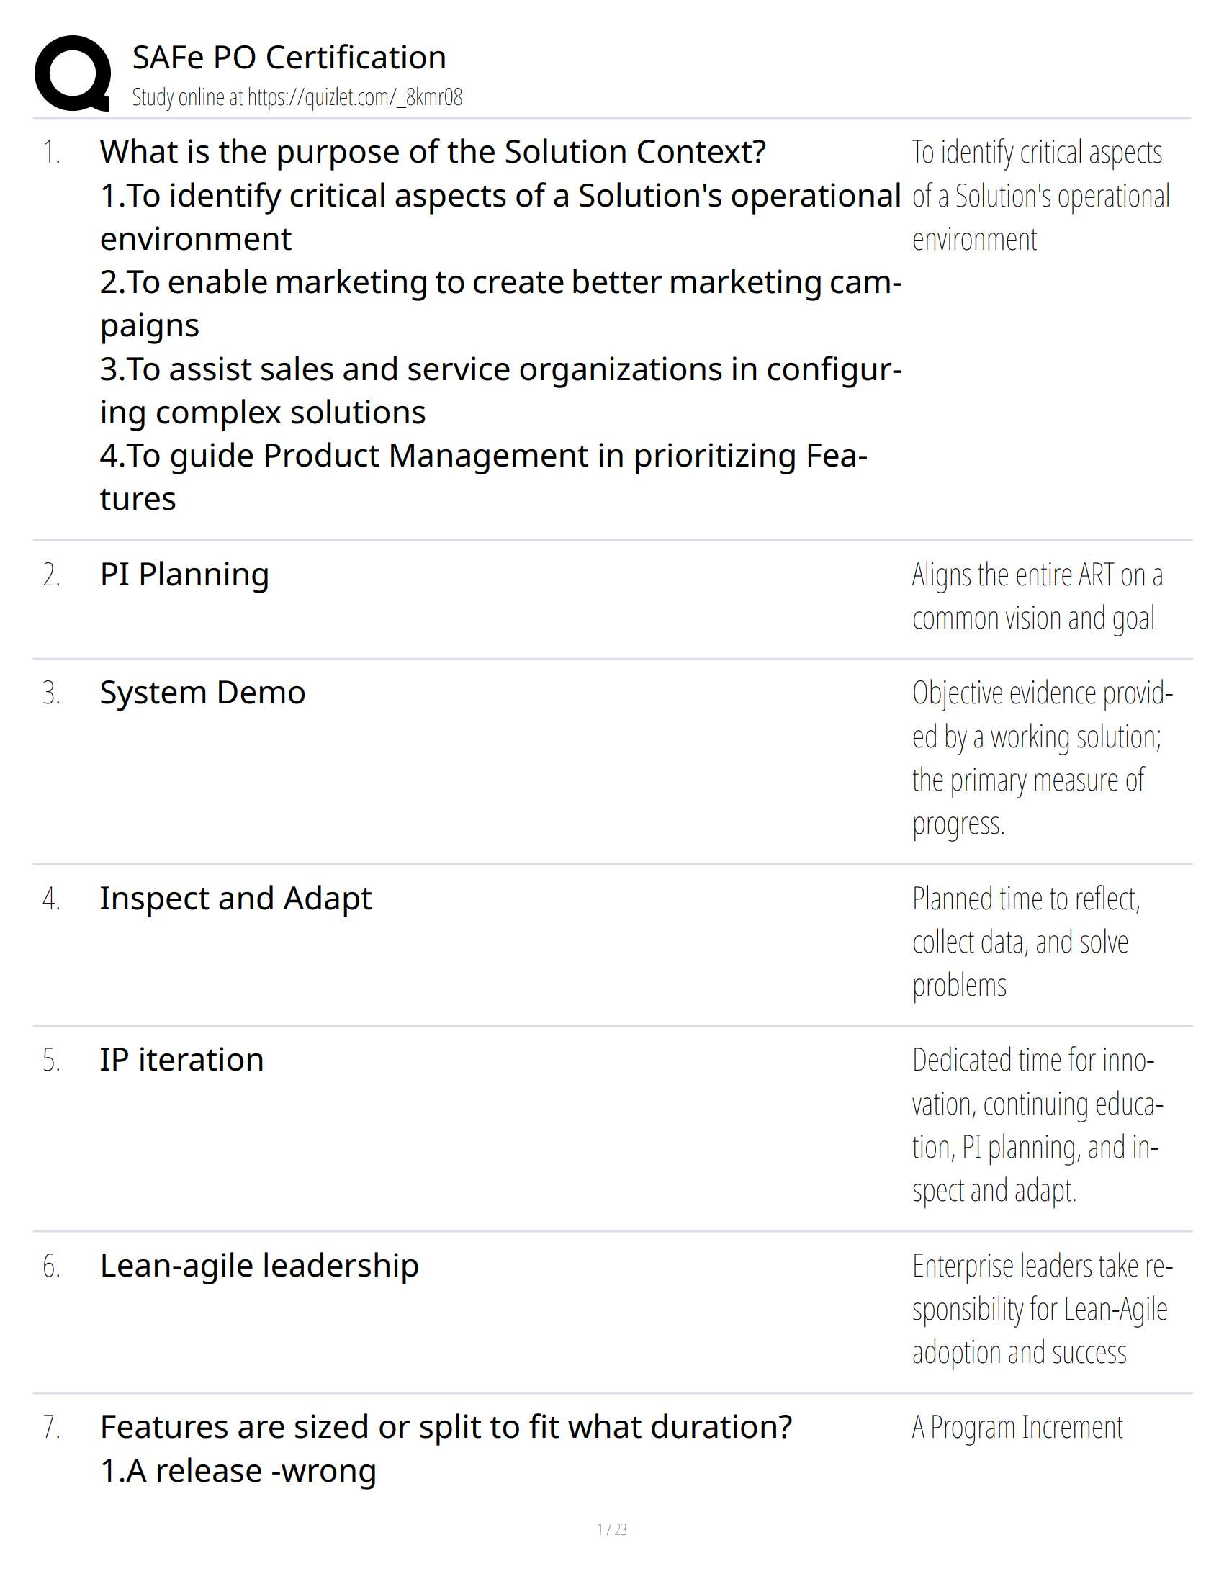Click the SAFe PO Certification title
The width and height of the screenshot is (1224, 1584).
tap(289, 57)
